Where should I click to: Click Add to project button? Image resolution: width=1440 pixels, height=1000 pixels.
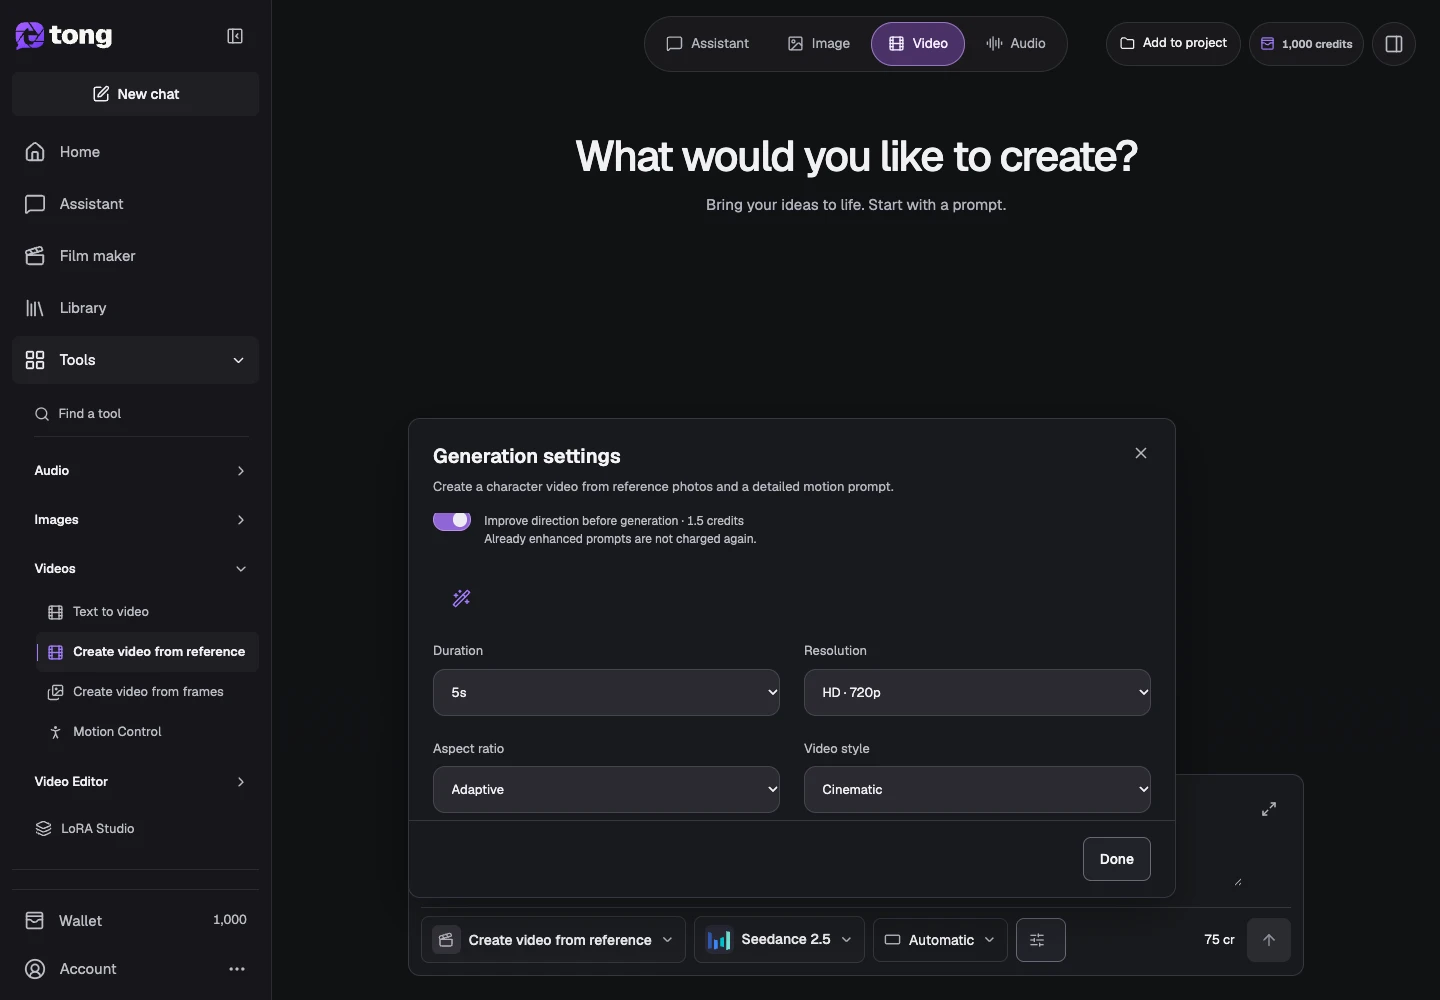click(1173, 44)
